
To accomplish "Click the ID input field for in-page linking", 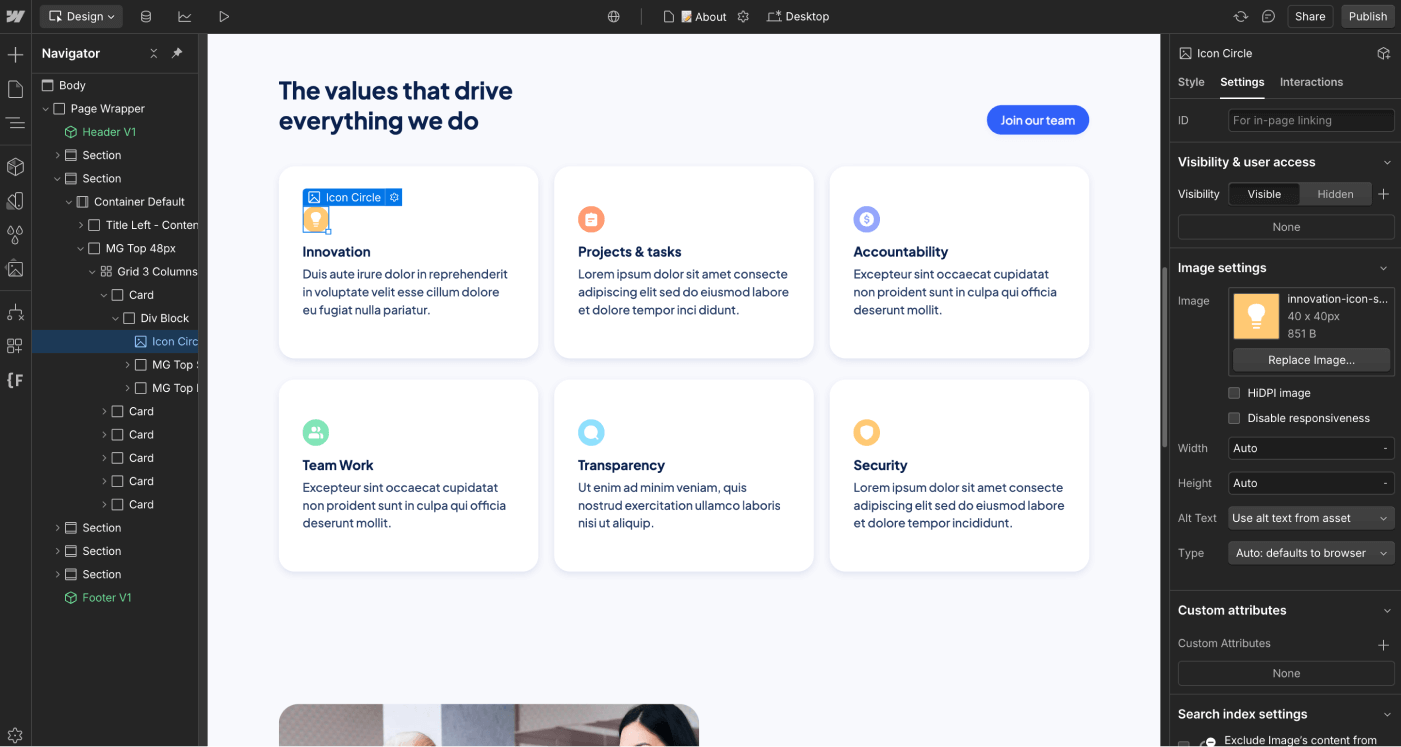I will tap(1311, 120).
